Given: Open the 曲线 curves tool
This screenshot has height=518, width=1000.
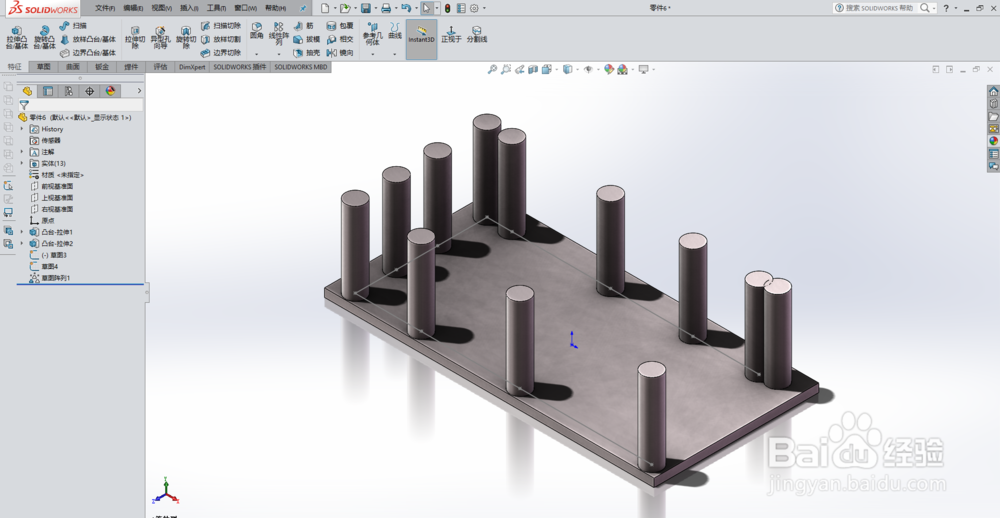Looking at the screenshot, I should coord(395,31).
